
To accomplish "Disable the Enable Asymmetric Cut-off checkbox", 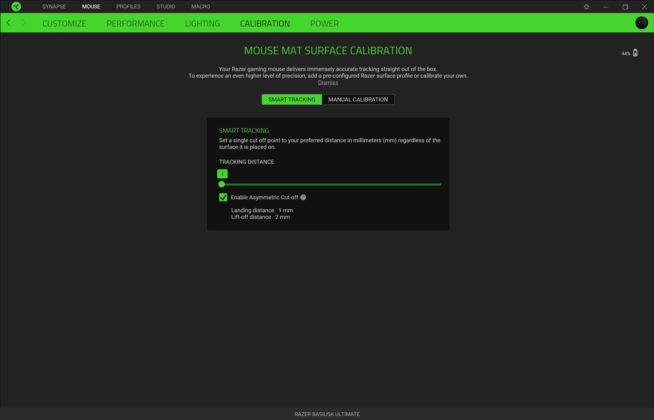I will (x=223, y=197).
